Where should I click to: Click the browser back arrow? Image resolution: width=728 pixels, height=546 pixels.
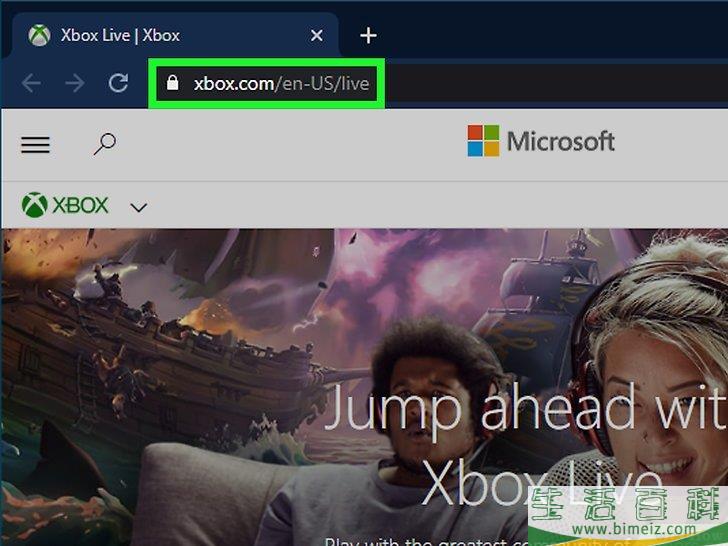pyautogui.click(x=31, y=84)
